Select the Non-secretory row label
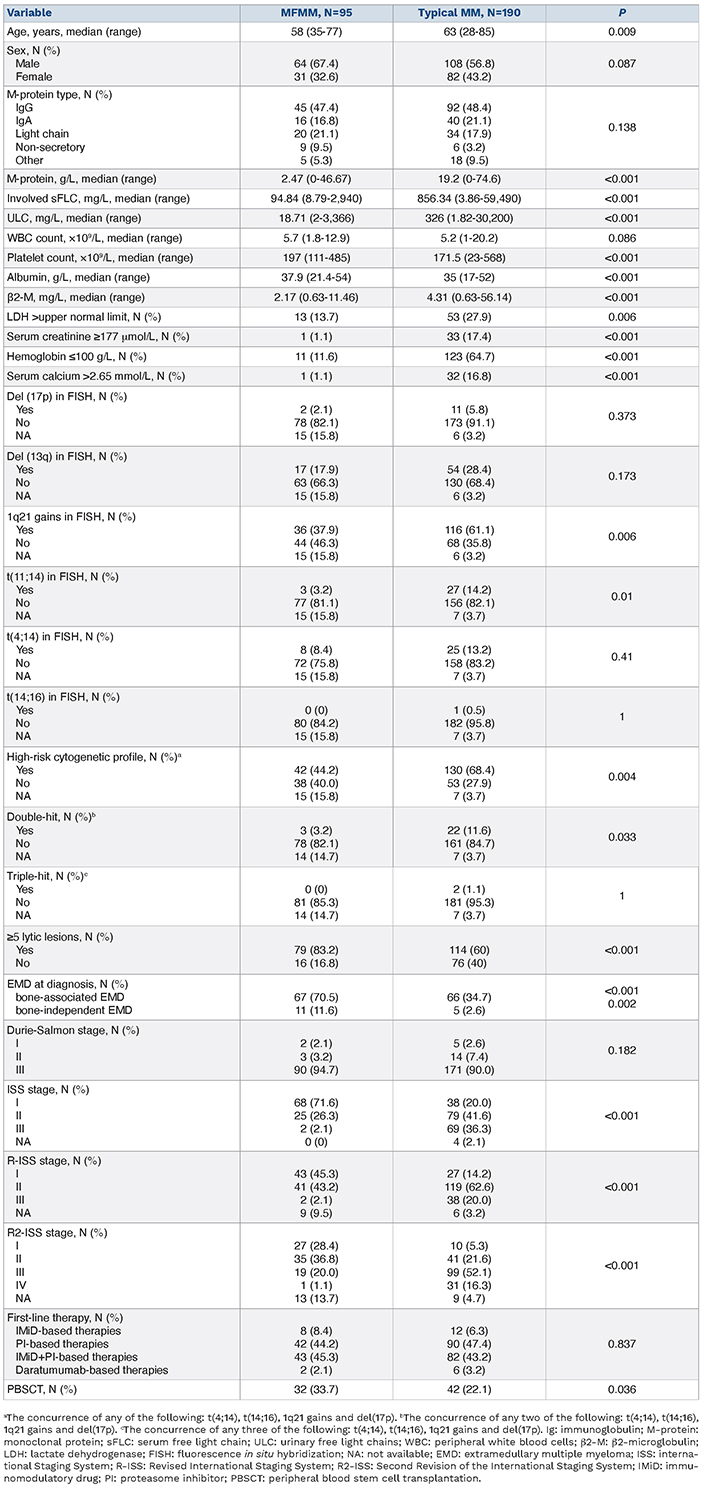 (54, 145)
